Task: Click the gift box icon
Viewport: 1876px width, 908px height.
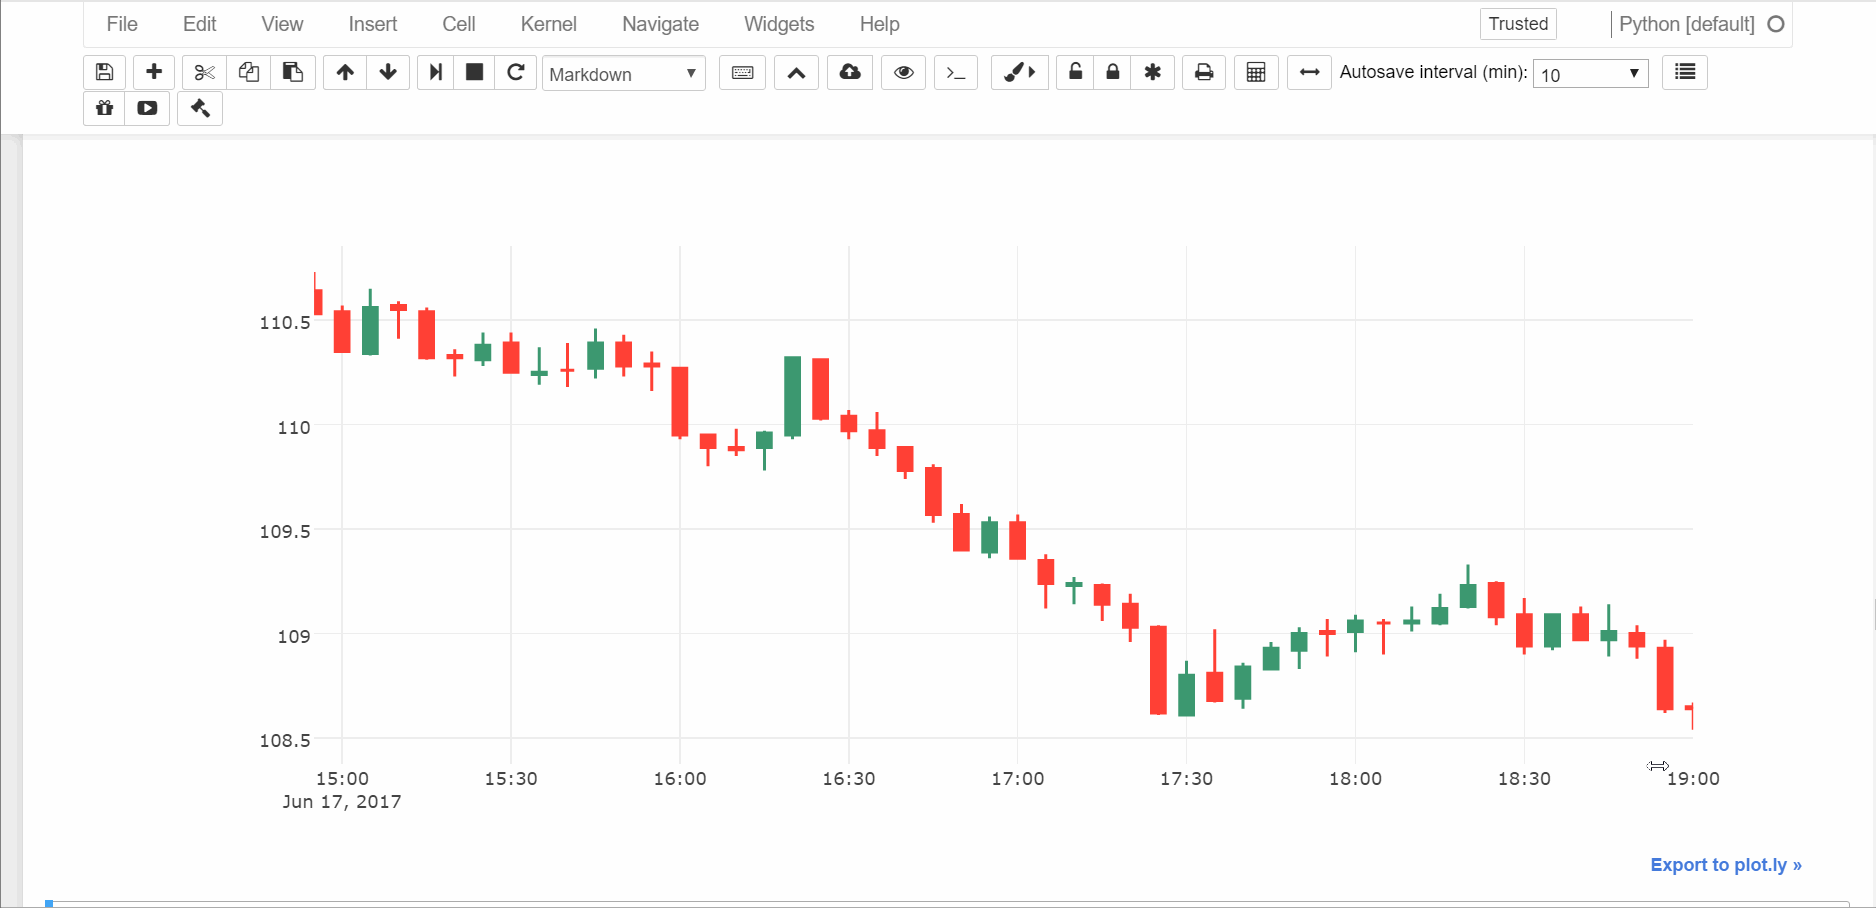Action: click(104, 108)
